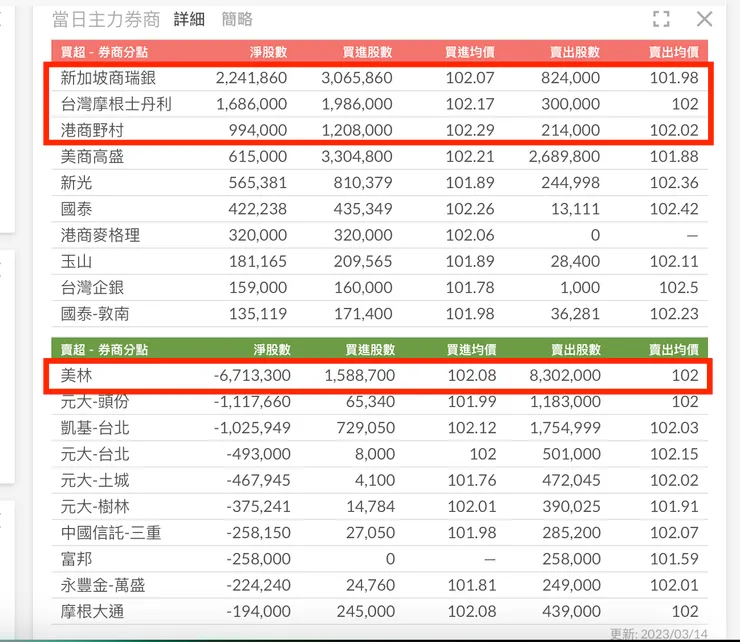Expand the panel with the fullscreen icon
The width and height of the screenshot is (740, 642).
click(x=661, y=19)
